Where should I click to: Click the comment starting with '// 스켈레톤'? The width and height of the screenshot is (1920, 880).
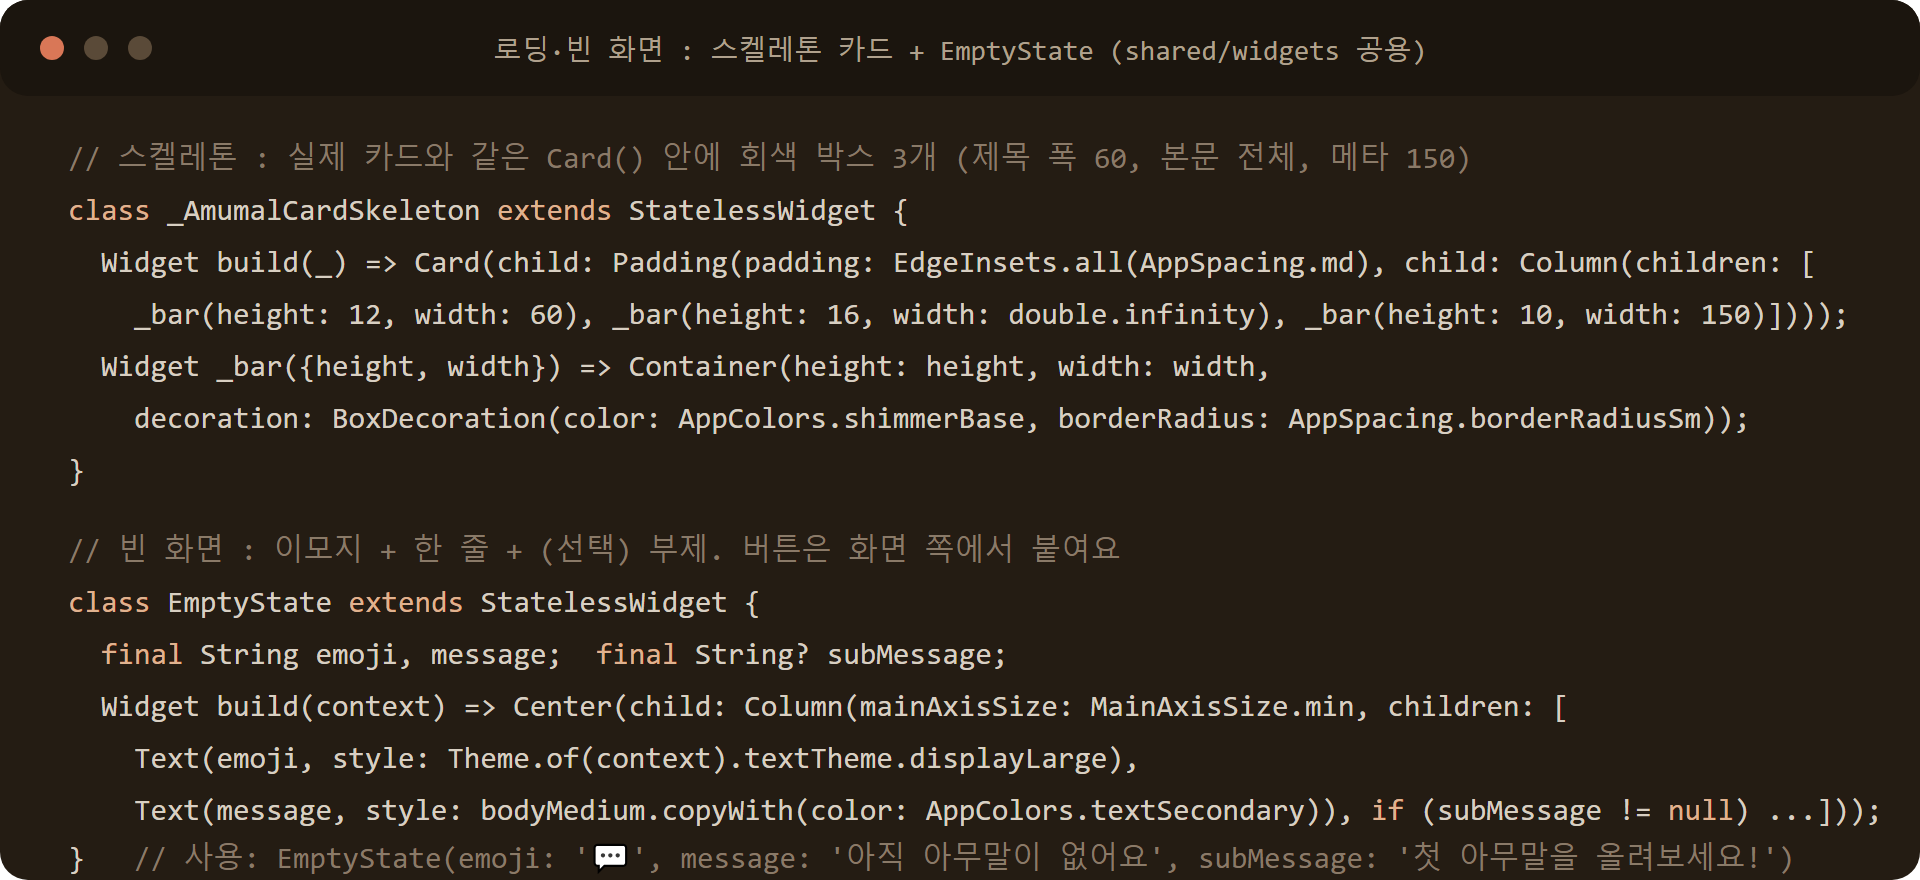pyautogui.click(x=769, y=158)
